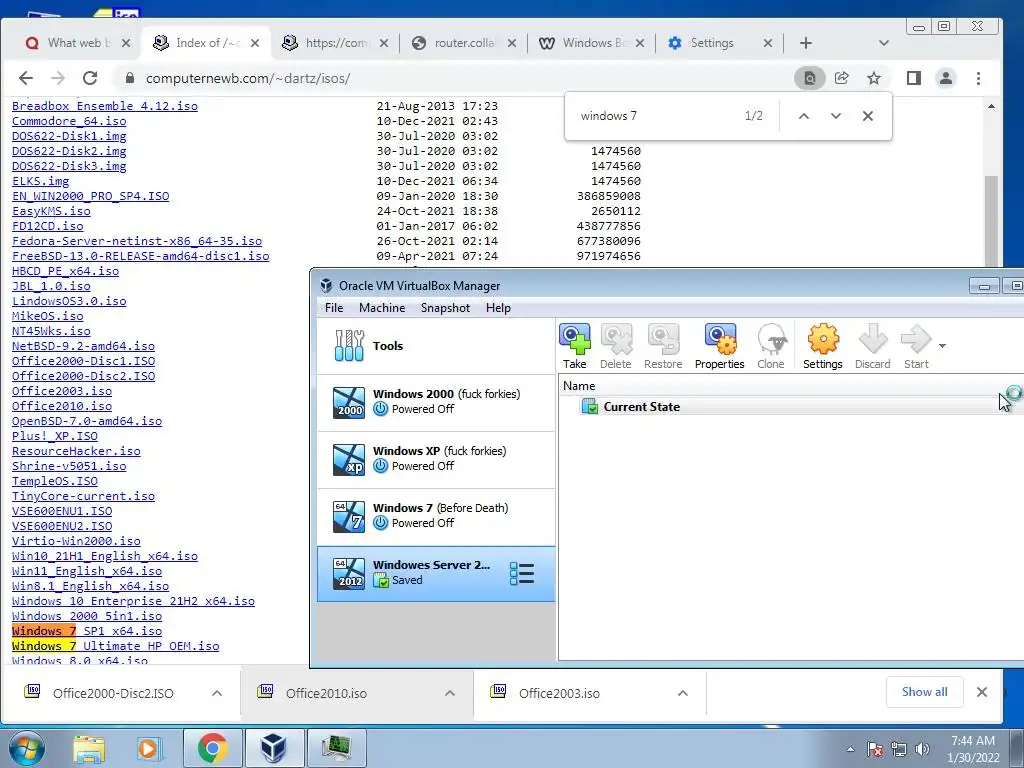The height and width of the screenshot is (768, 1024).
Task: Open link Win11_English_x64.iso
Action: (87, 571)
